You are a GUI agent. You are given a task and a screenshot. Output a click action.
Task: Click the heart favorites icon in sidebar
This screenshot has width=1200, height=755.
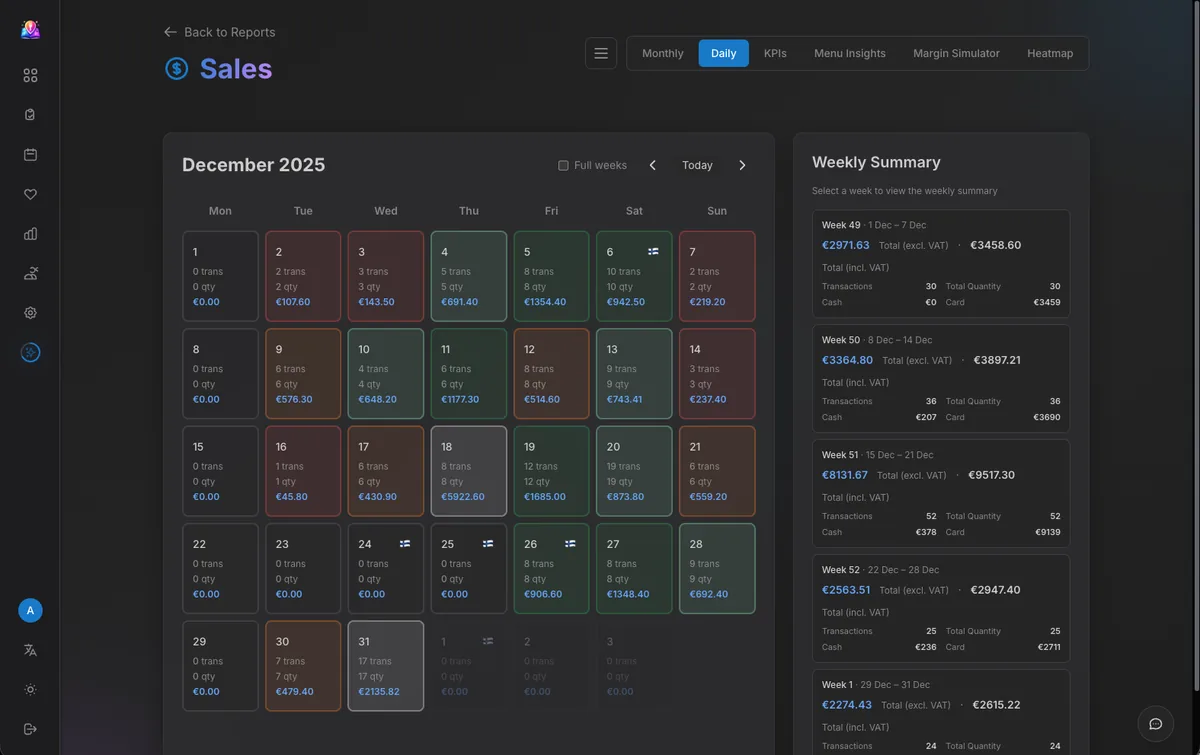[x=30, y=194]
